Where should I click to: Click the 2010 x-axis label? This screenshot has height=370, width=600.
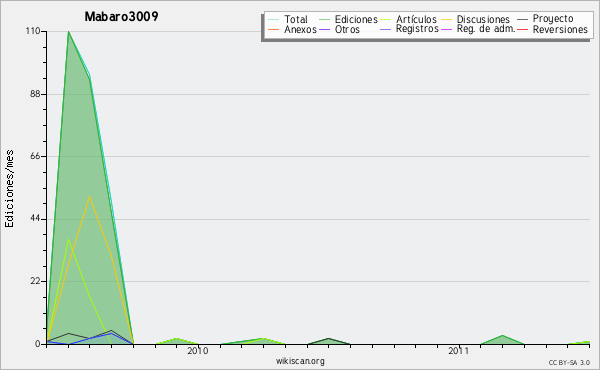tap(198, 351)
